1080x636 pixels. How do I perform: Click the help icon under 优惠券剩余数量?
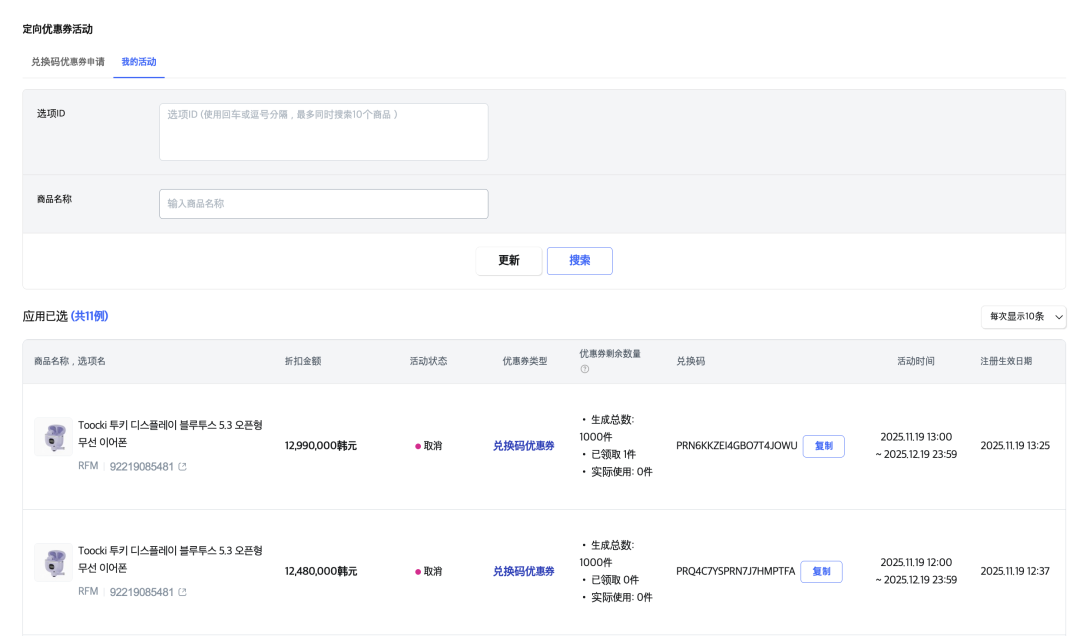click(585, 369)
